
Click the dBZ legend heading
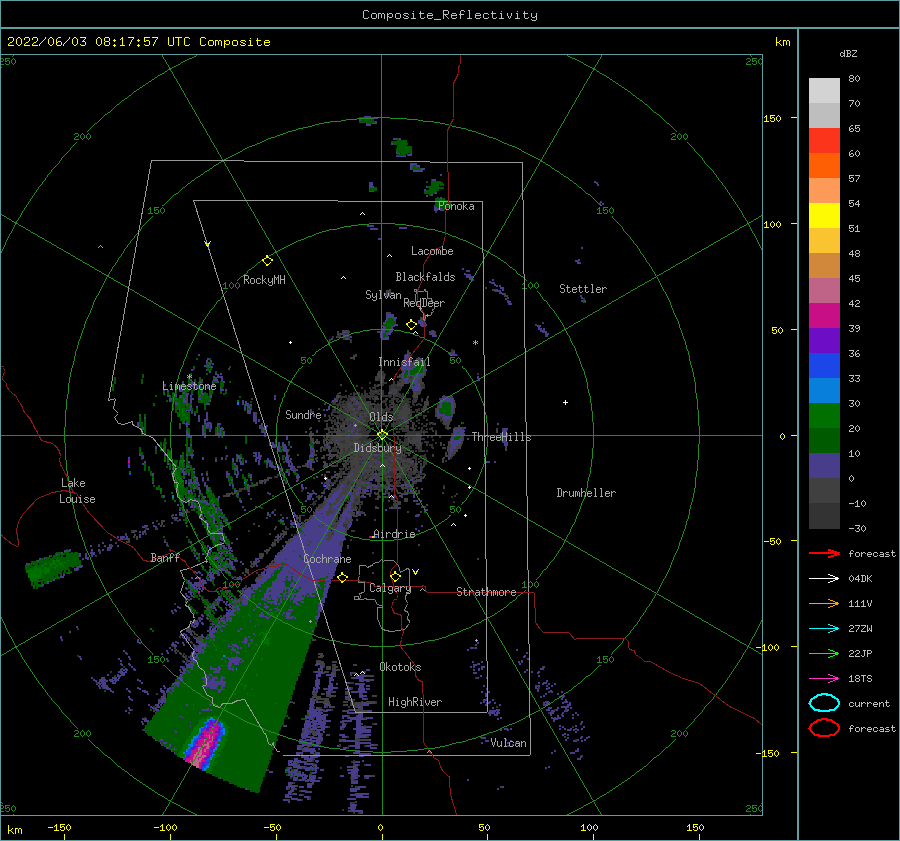(848, 53)
